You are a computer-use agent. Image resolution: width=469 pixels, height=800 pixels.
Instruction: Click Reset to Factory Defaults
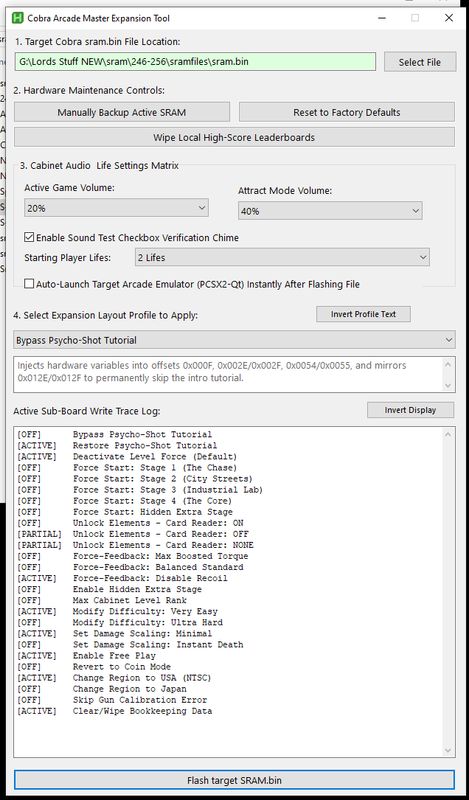(347, 112)
